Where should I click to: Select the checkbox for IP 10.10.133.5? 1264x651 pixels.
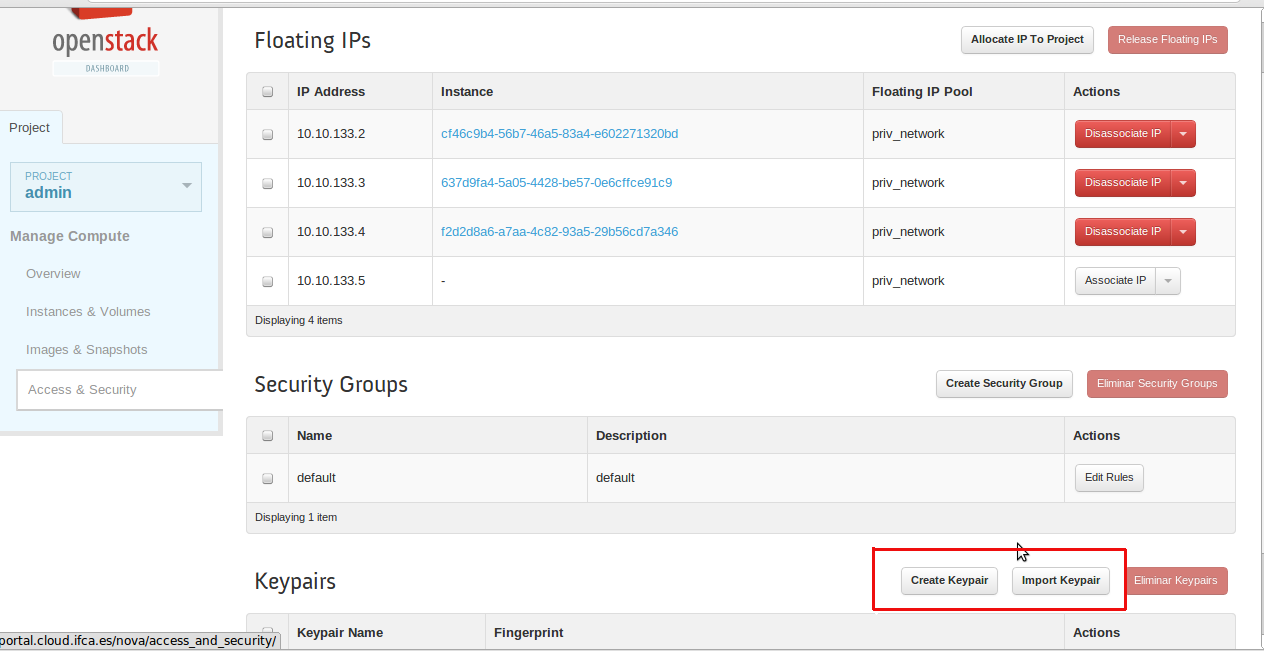(x=267, y=281)
